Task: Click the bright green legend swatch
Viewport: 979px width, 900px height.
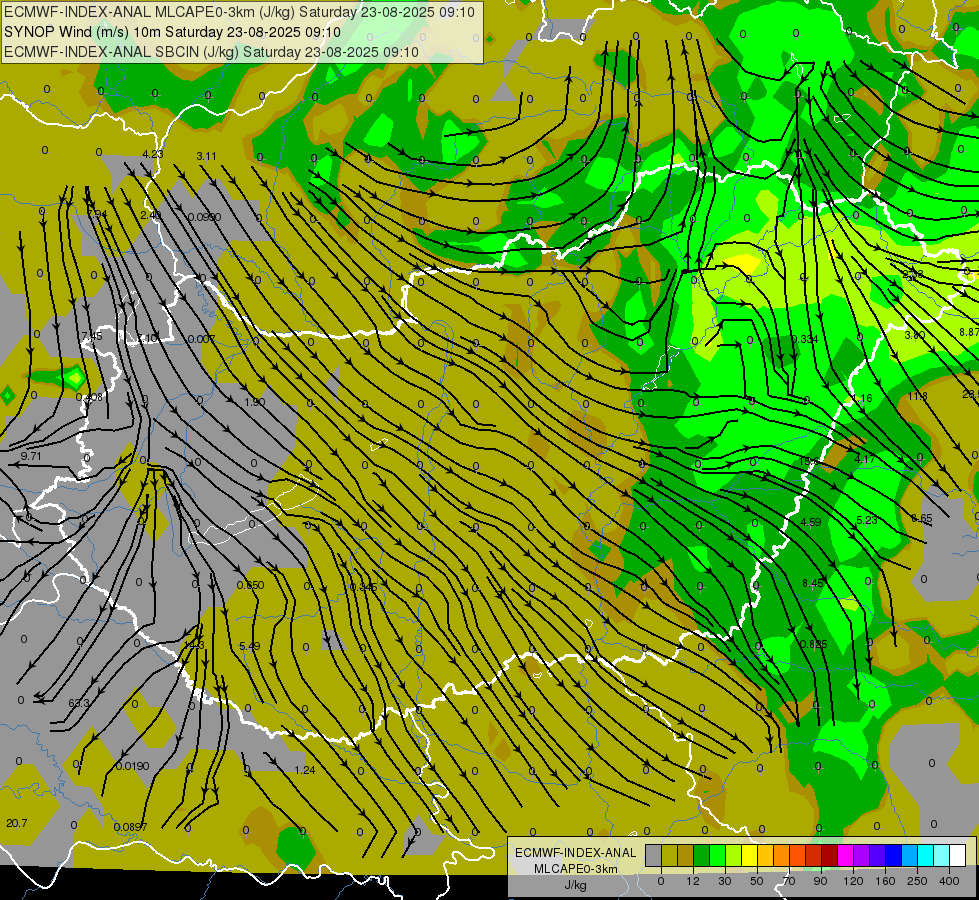Action: (718, 855)
